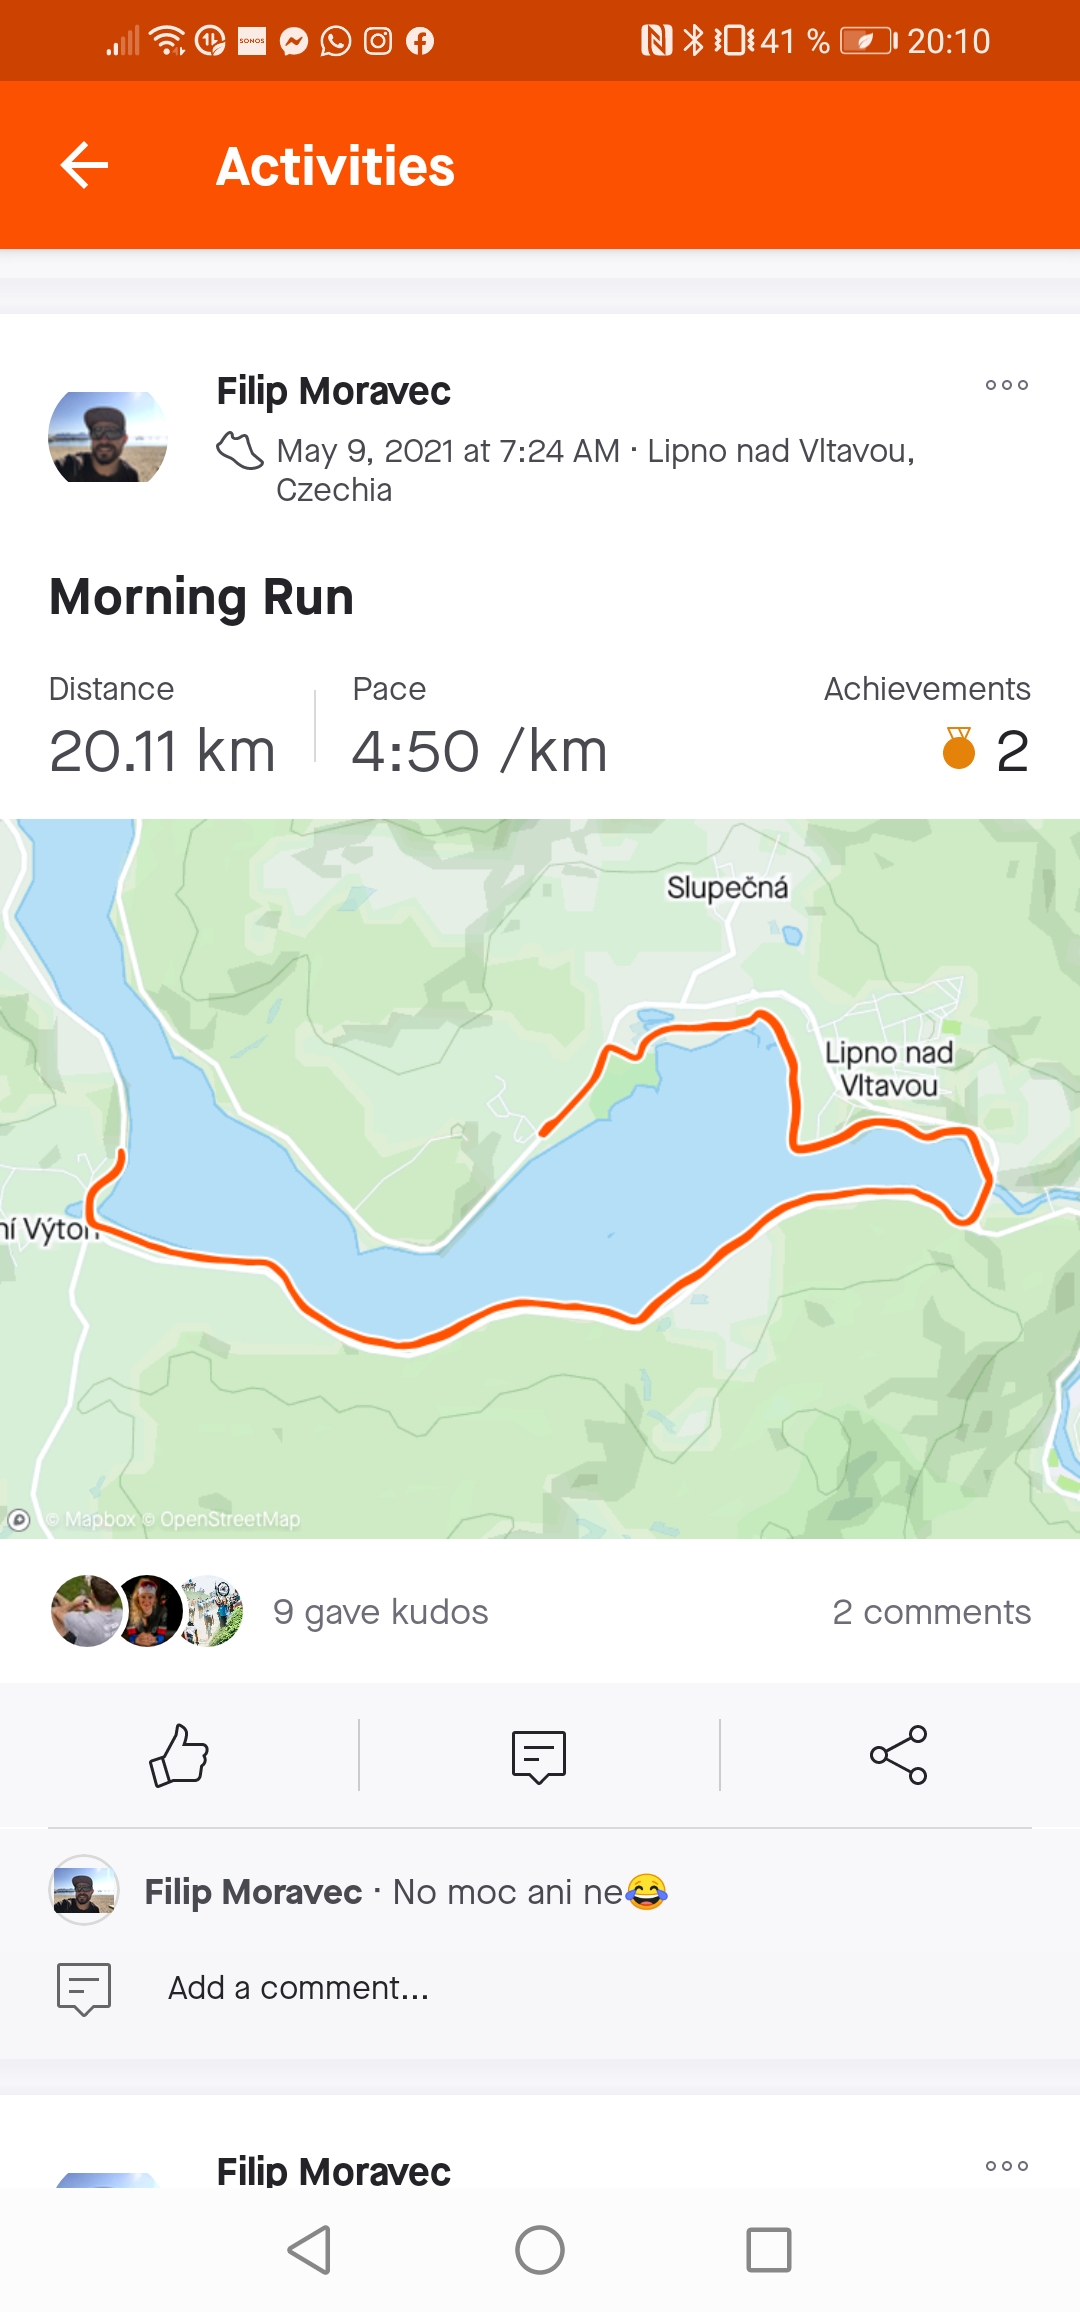Image resolution: width=1080 pixels, height=2312 pixels.
Task: Tap the comment speech bubble icon
Action: 539,1756
